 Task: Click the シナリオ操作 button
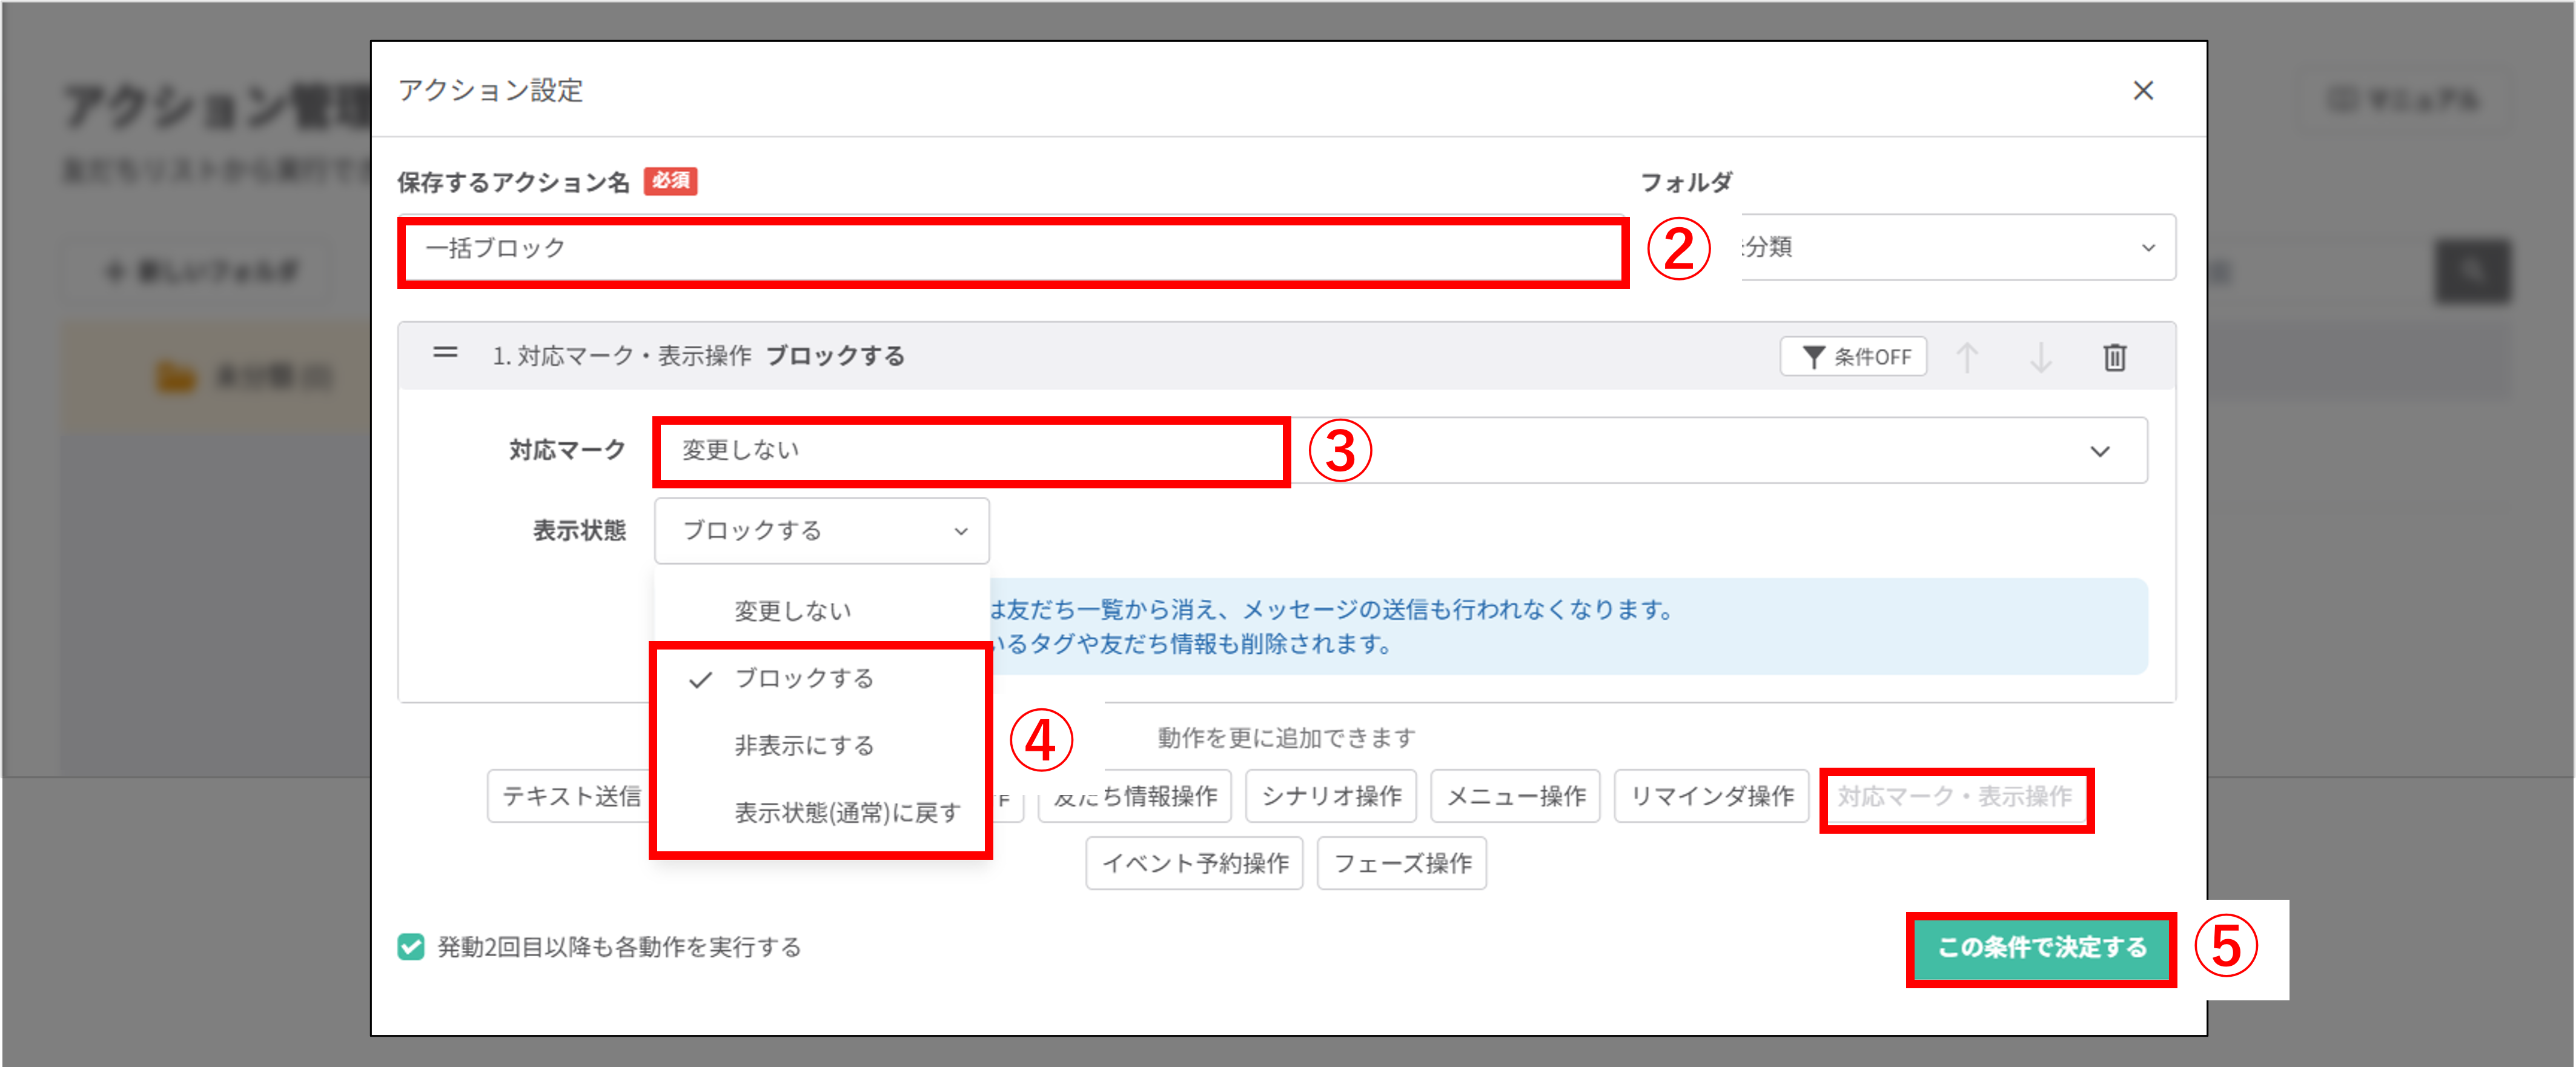[1330, 796]
